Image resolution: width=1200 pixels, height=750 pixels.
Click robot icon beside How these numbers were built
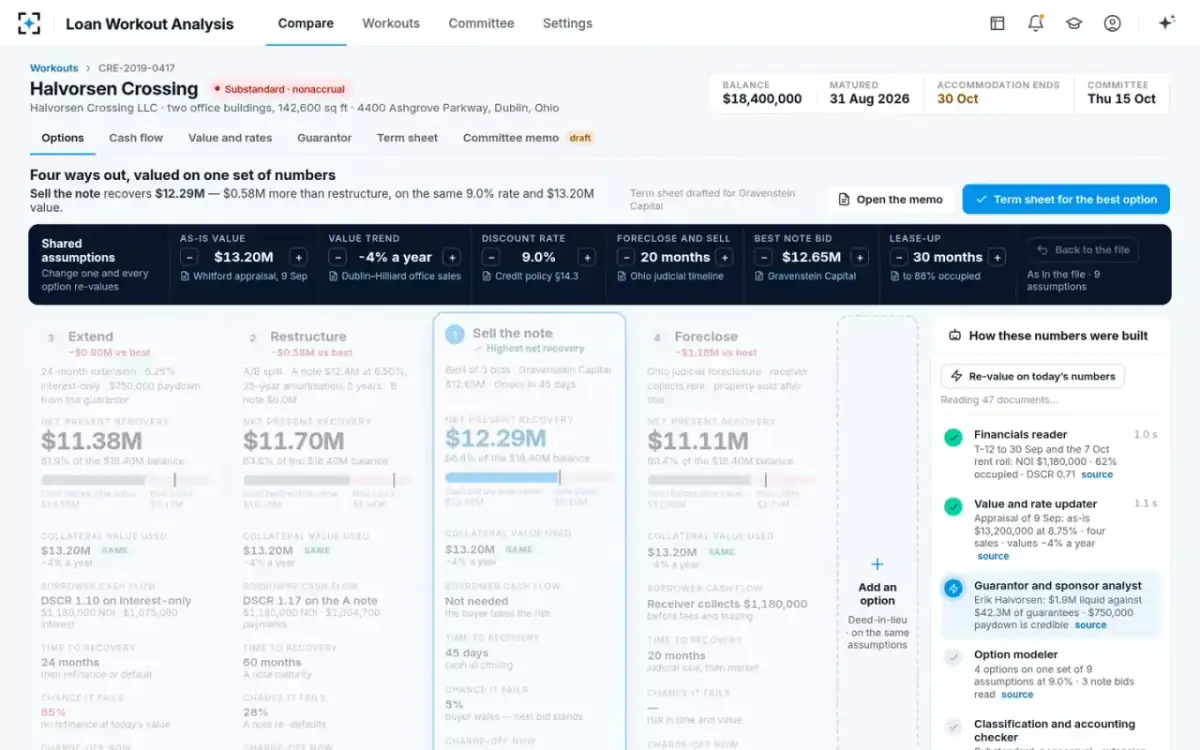tap(955, 336)
